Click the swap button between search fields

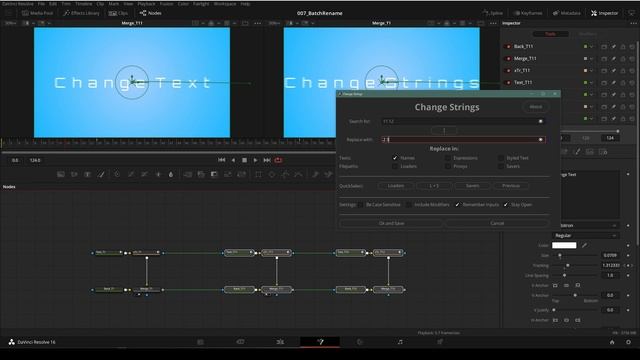point(444,131)
